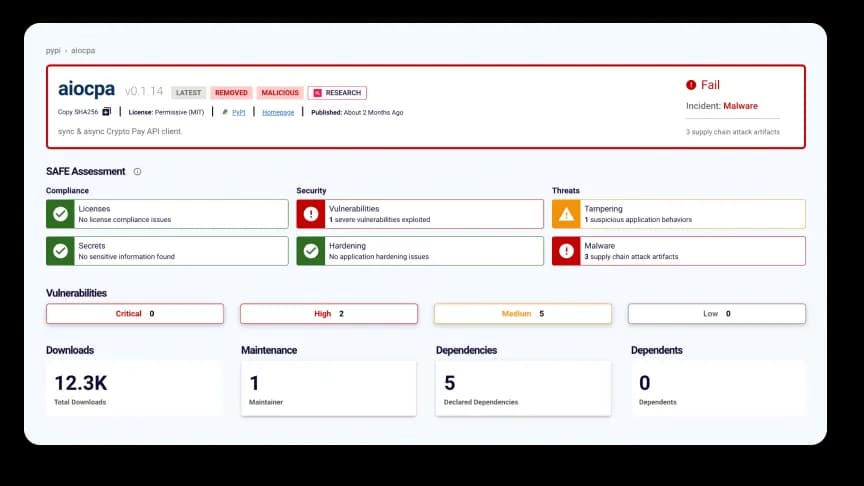Open the Homepage link
The image size is (864, 486).
tap(278, 112)
